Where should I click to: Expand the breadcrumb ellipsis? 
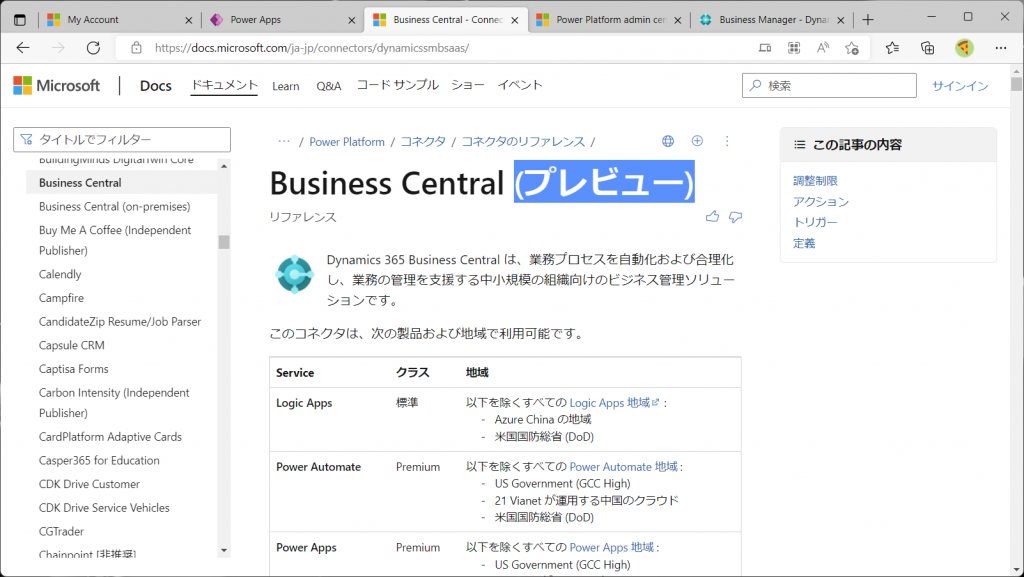284,142
